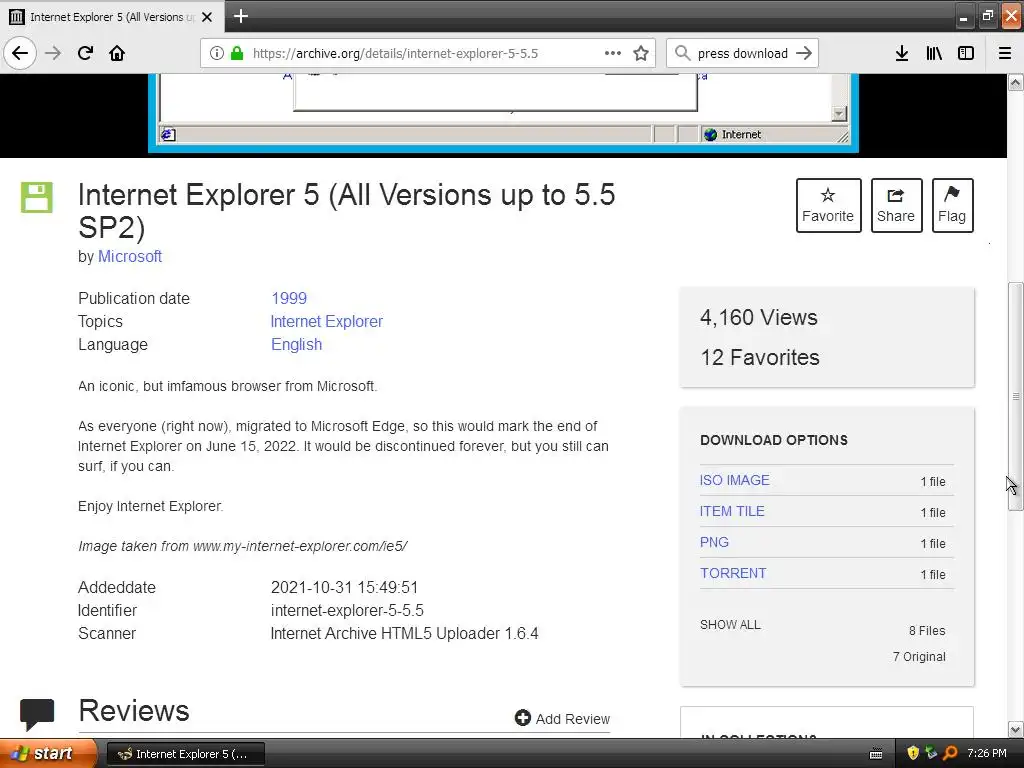Click the Add Review link
This screenshot has height=768, width=1024.
[x=562, y=718]
